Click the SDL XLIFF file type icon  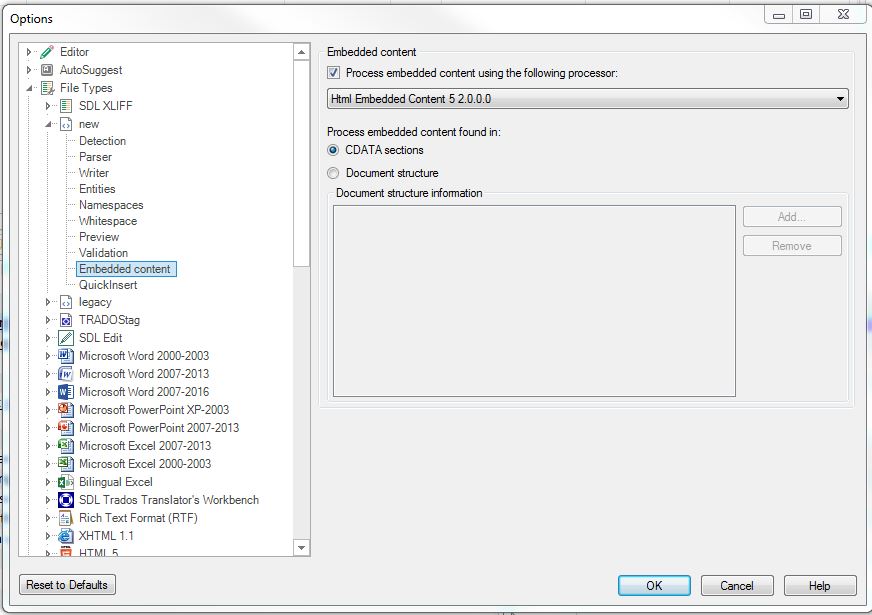66,106
